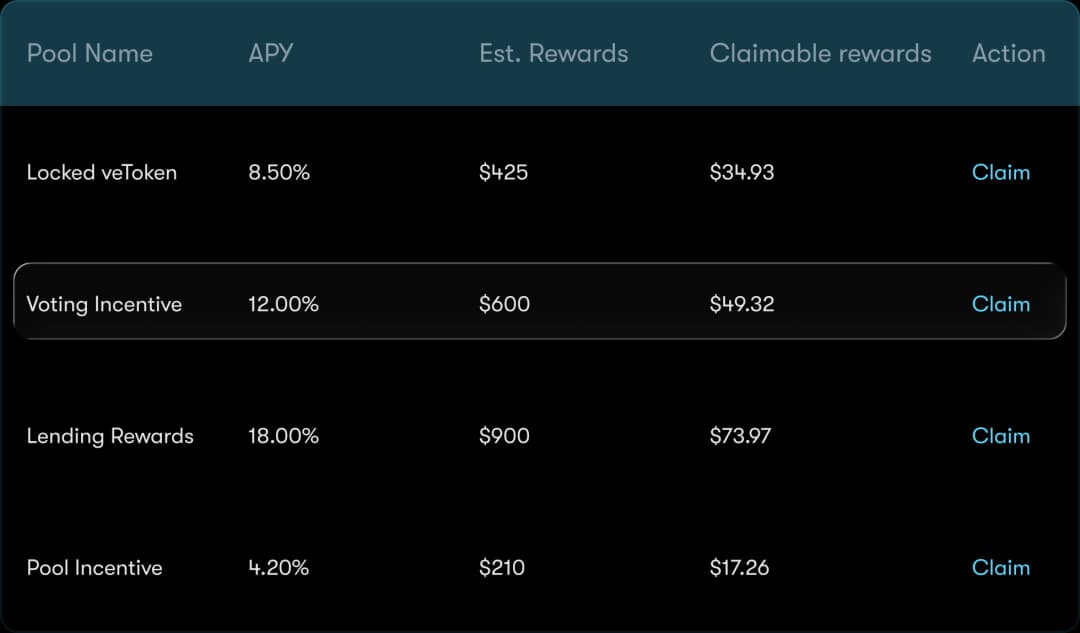Click the 12.00% APY value
Viewport: 1080px width, 633px height.
point(283,304)
